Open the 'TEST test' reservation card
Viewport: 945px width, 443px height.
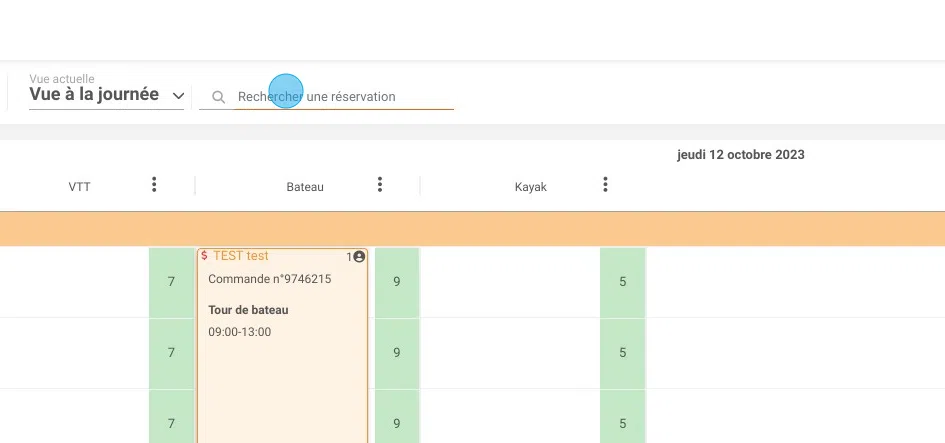[x=282, y=345]
